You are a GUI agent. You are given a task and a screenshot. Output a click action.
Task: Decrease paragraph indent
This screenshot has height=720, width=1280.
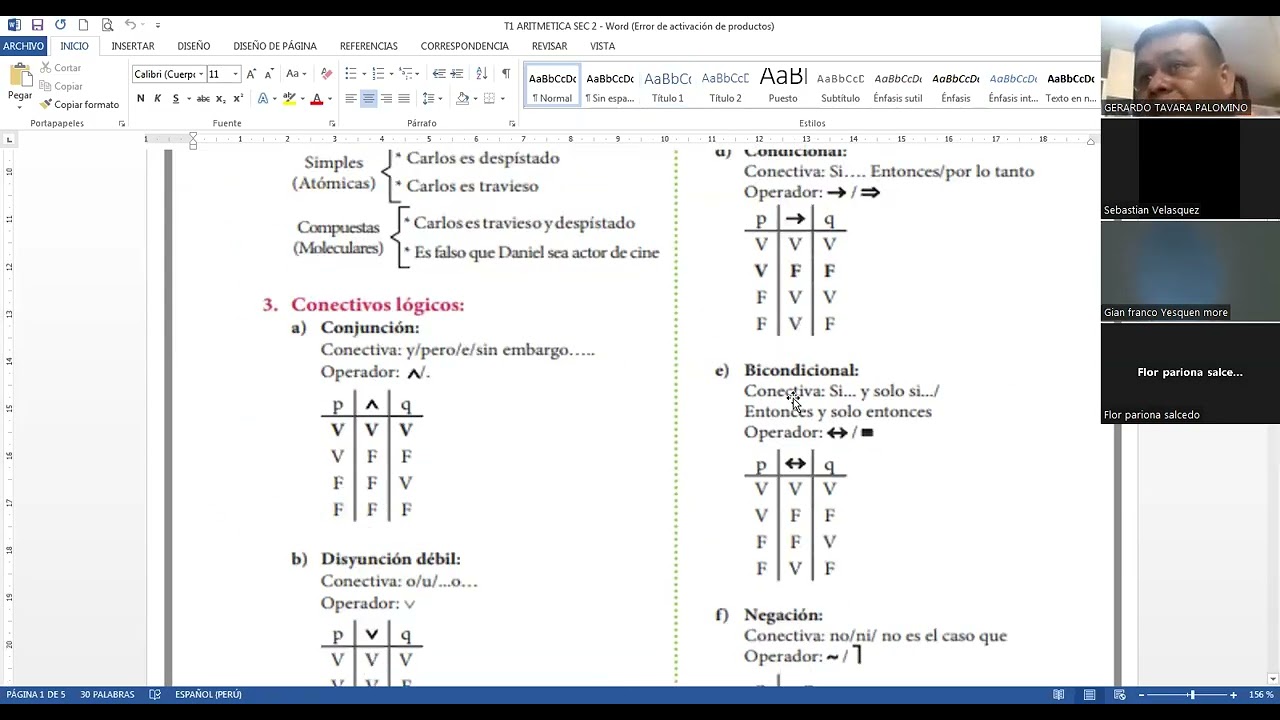(439, 74)
